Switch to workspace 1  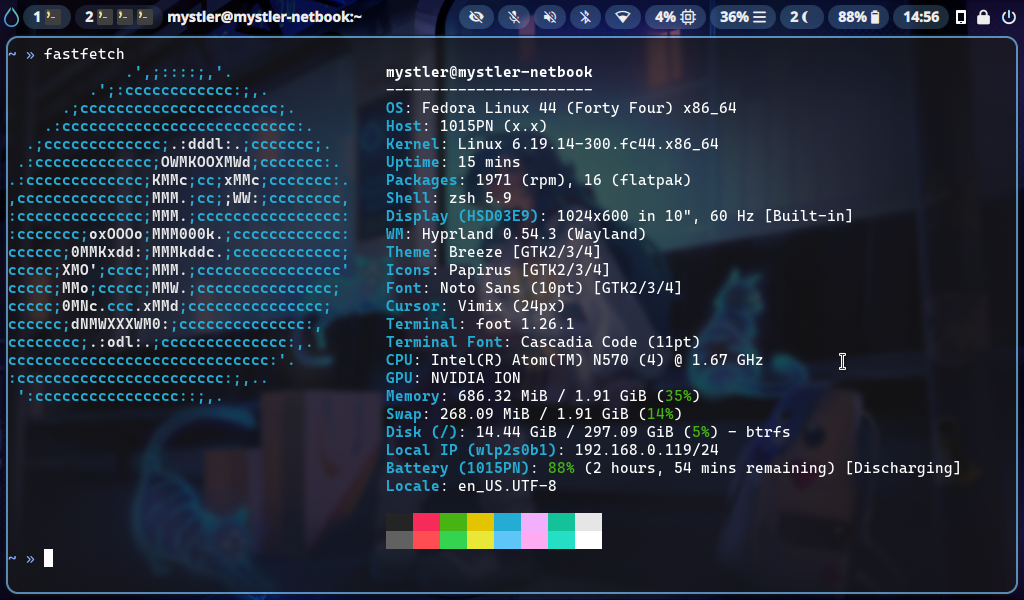coord(47,17)
